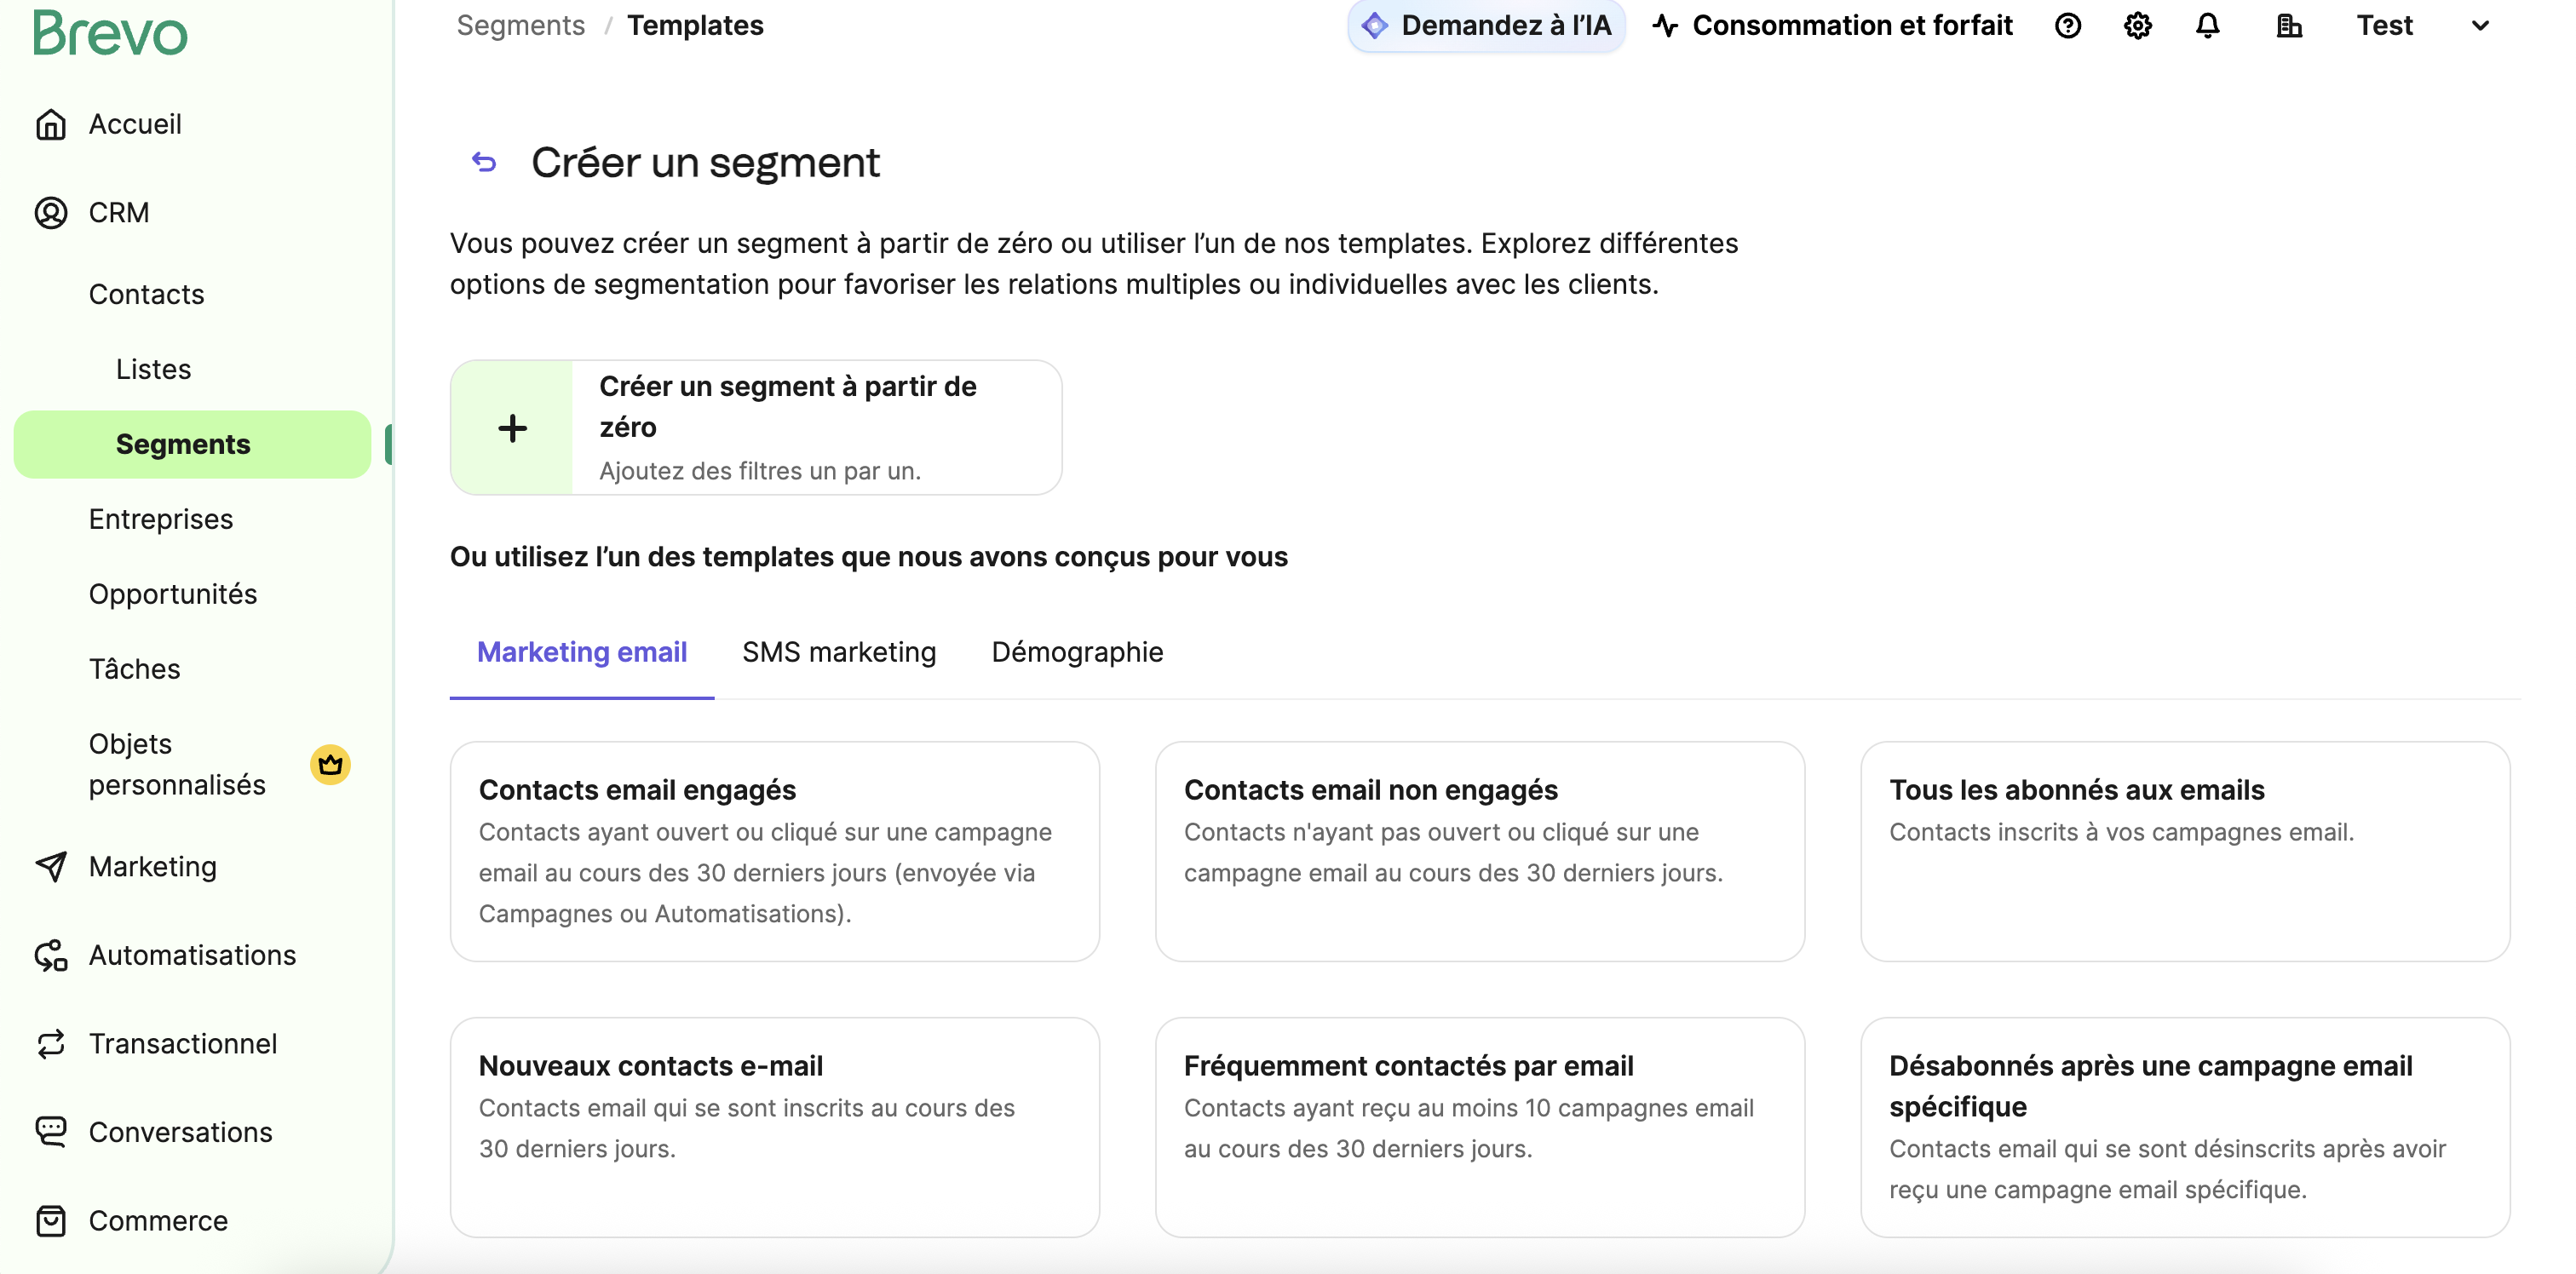Open the CRM section icon in sidebar

pos(51,212)
